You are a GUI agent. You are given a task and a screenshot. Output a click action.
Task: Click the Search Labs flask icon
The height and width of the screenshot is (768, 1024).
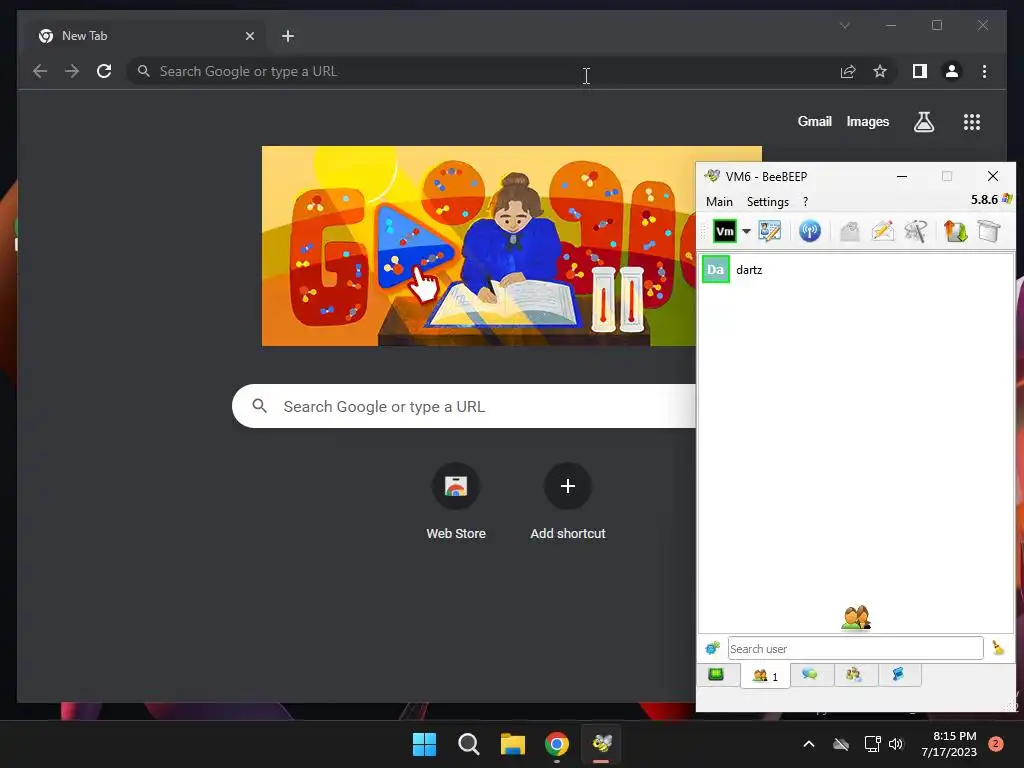tap(923, 121)
